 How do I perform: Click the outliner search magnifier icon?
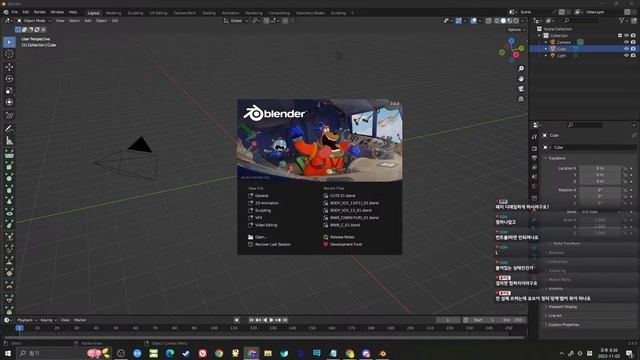567,20
